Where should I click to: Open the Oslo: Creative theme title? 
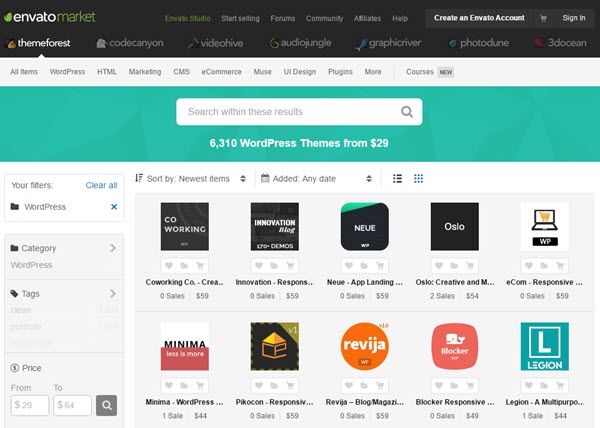coord(455,282)
